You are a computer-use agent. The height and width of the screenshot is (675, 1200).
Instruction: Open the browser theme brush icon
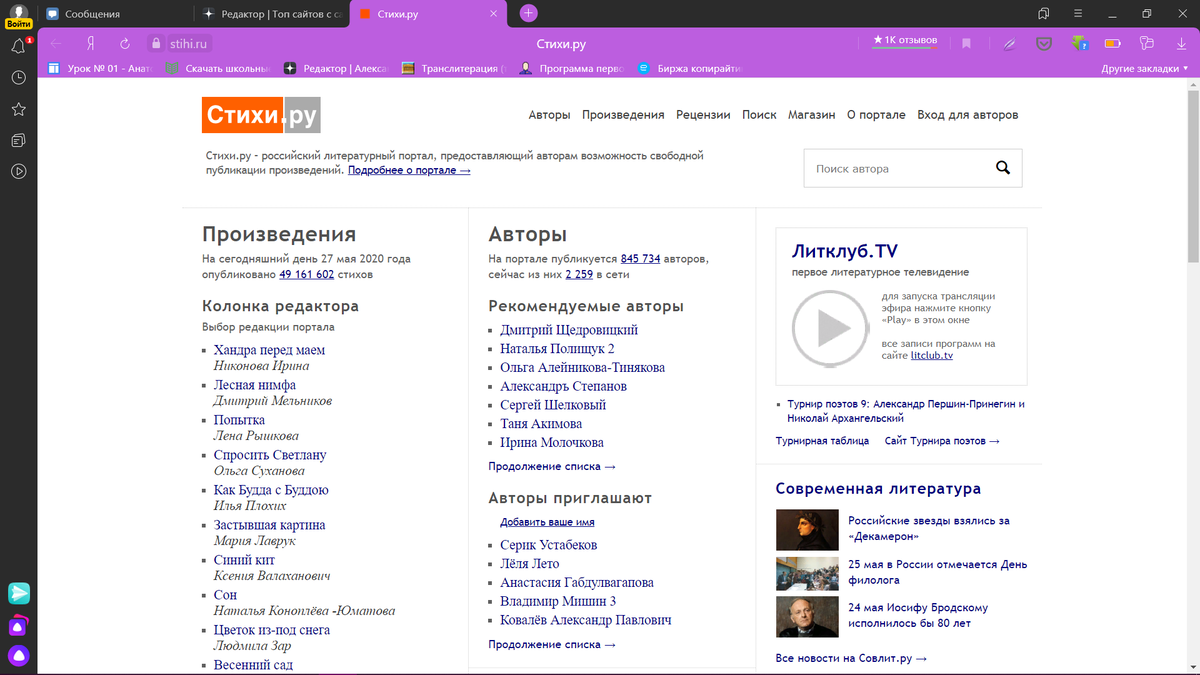[1147, 43]
